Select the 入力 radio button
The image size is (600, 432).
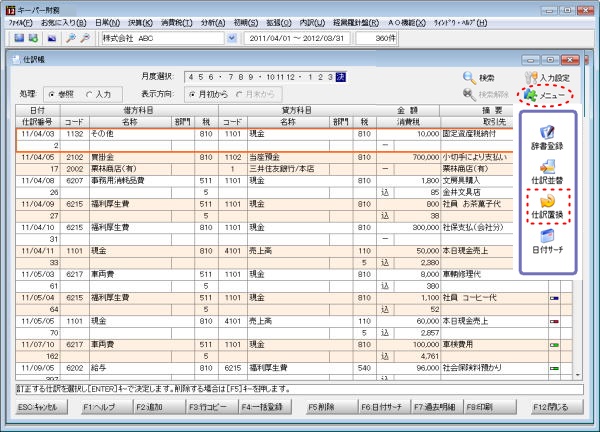point(89,94)
